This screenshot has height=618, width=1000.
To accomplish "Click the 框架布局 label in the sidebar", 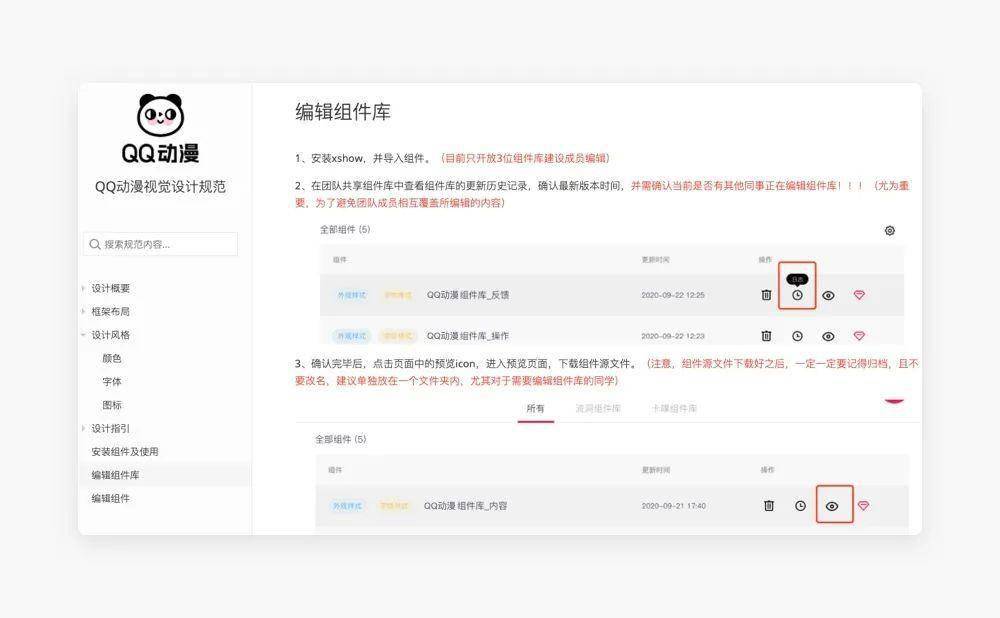I will (110, 311).
